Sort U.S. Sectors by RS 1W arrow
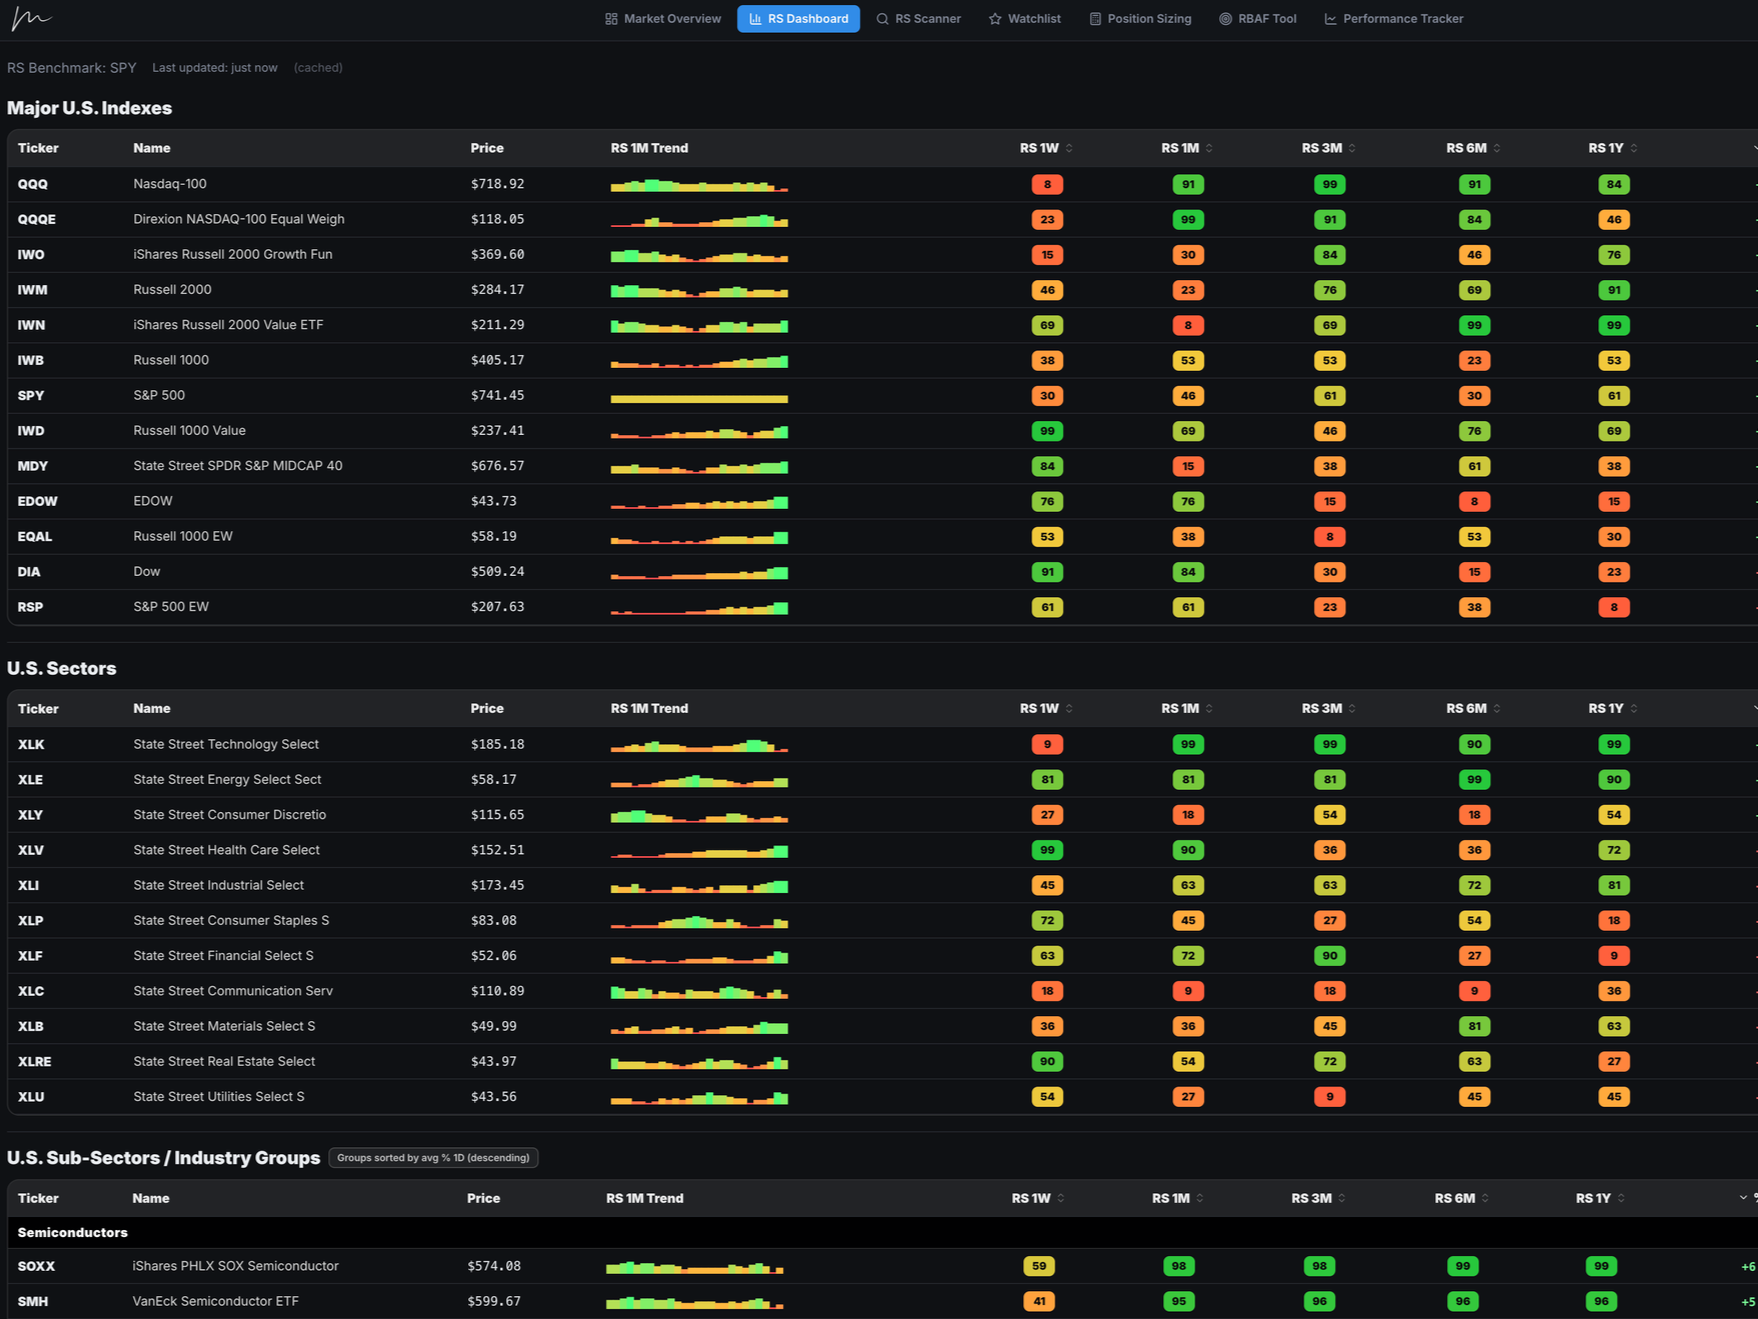The height and width of the screenshot is (1319, 1758). coord(1069,708)
